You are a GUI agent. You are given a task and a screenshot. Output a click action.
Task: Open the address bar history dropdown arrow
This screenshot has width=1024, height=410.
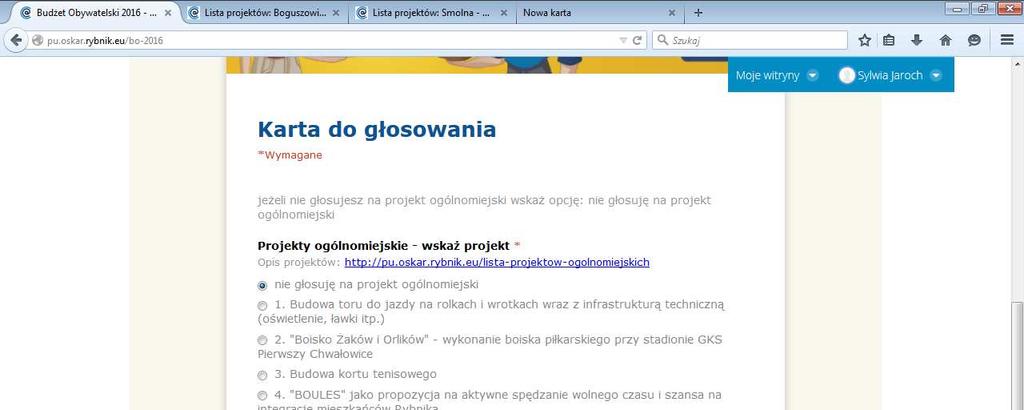tap(622, 40)
